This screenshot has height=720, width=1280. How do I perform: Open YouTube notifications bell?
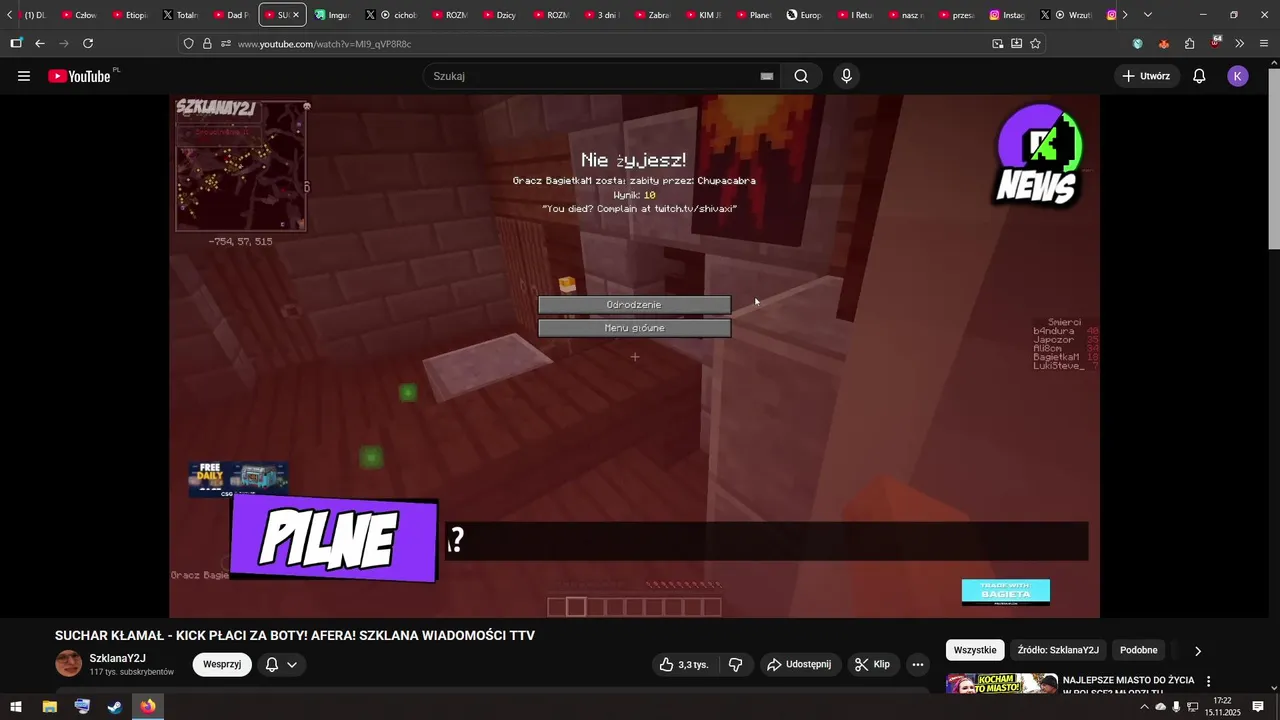coord(1199,76)
